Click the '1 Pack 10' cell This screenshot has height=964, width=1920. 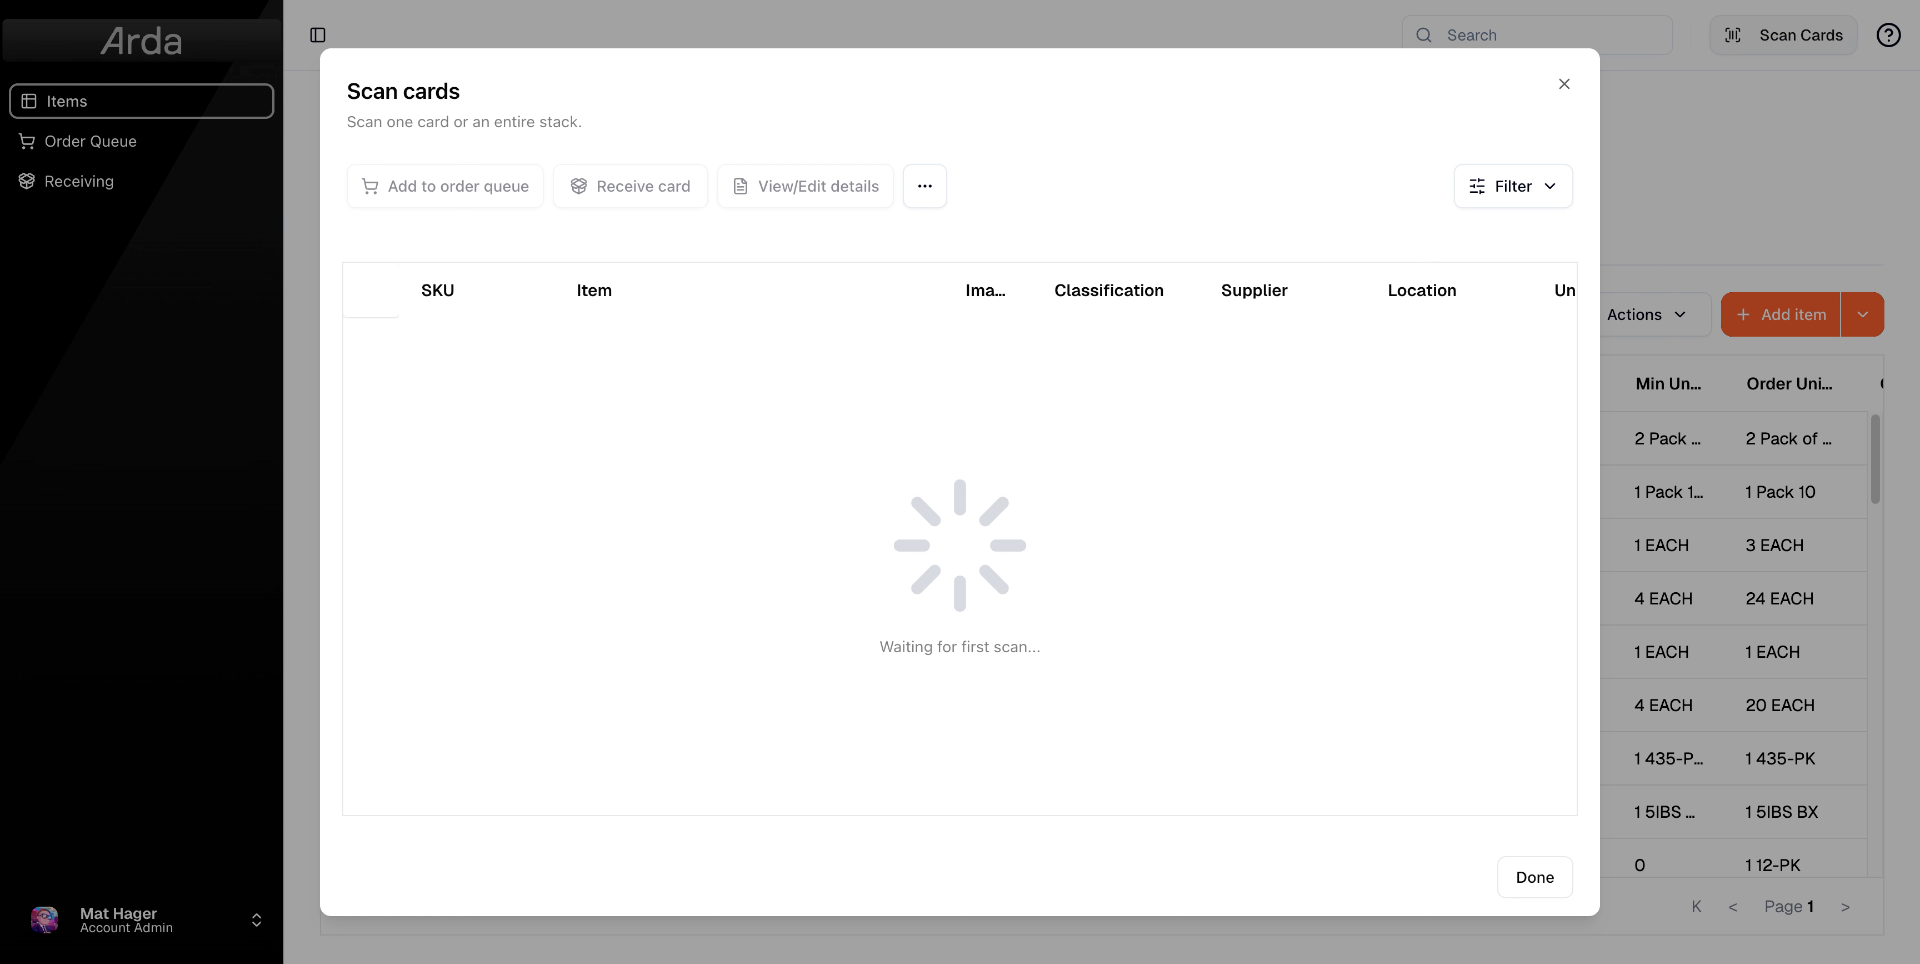click(x=1780, y=492)
